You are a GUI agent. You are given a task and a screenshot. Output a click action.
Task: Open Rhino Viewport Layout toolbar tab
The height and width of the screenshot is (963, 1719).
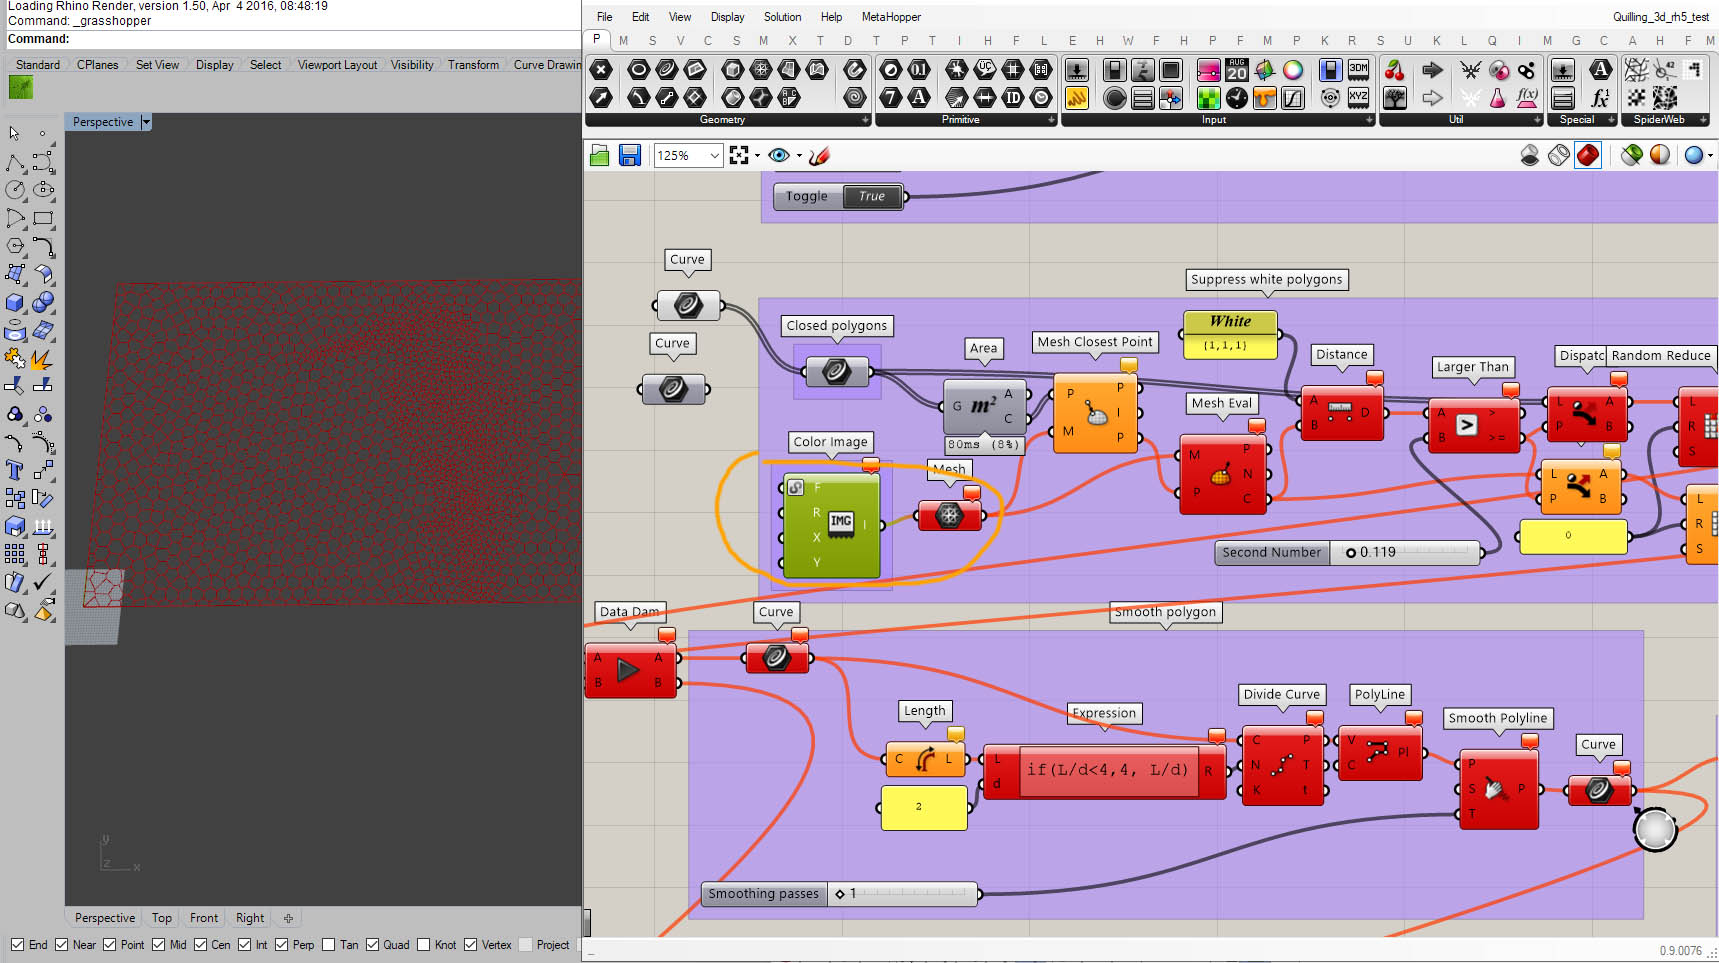tap(337, 65)
